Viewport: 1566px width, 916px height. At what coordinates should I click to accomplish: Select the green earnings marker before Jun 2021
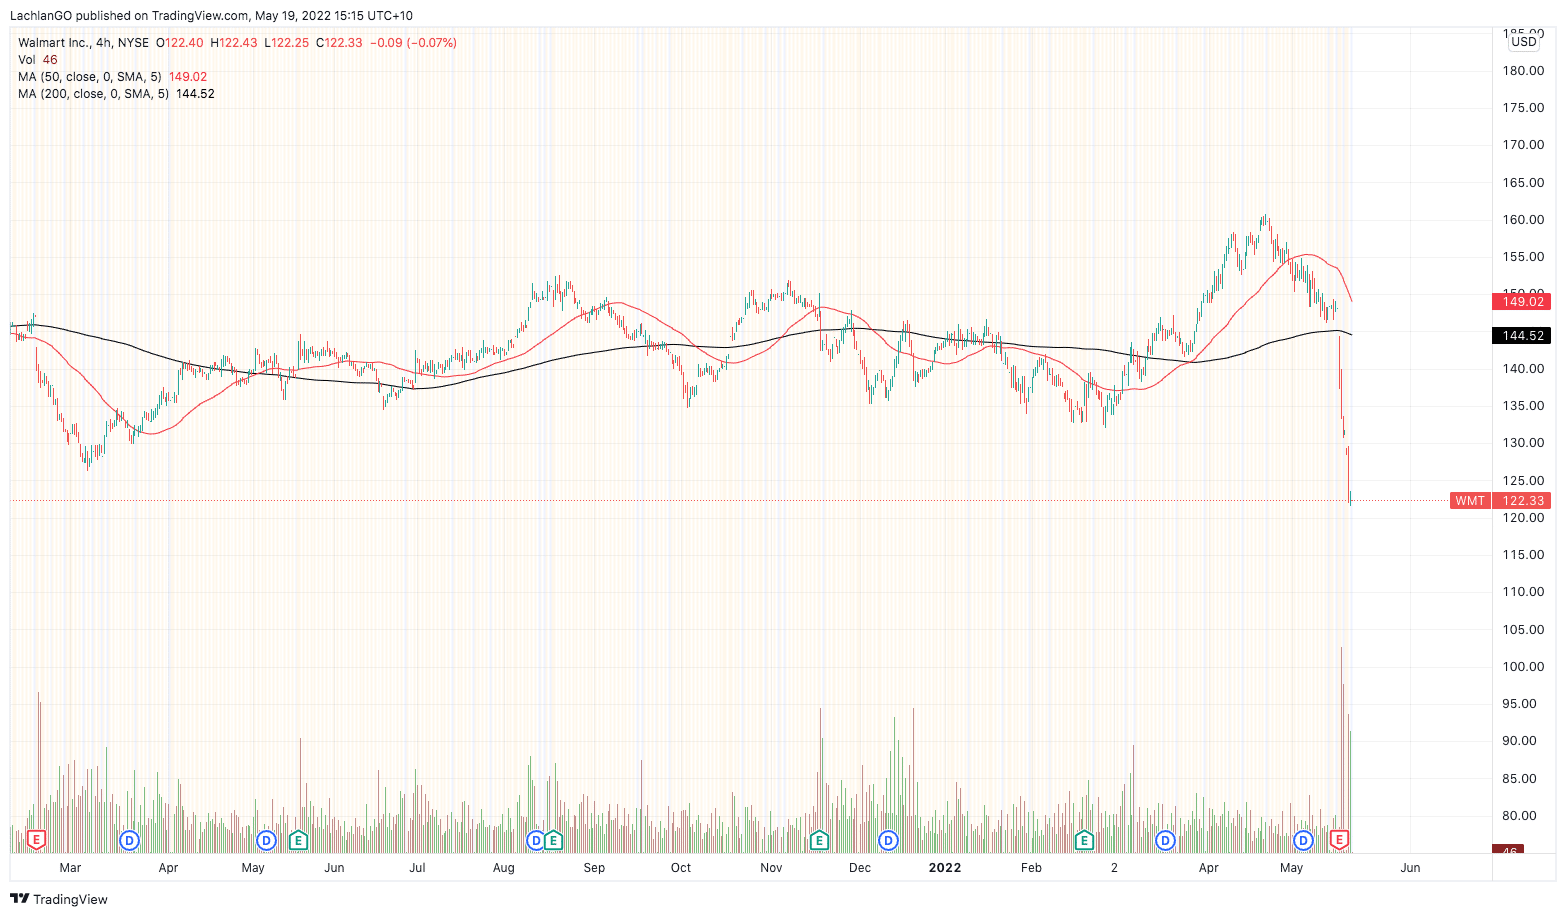click(297, 840)
